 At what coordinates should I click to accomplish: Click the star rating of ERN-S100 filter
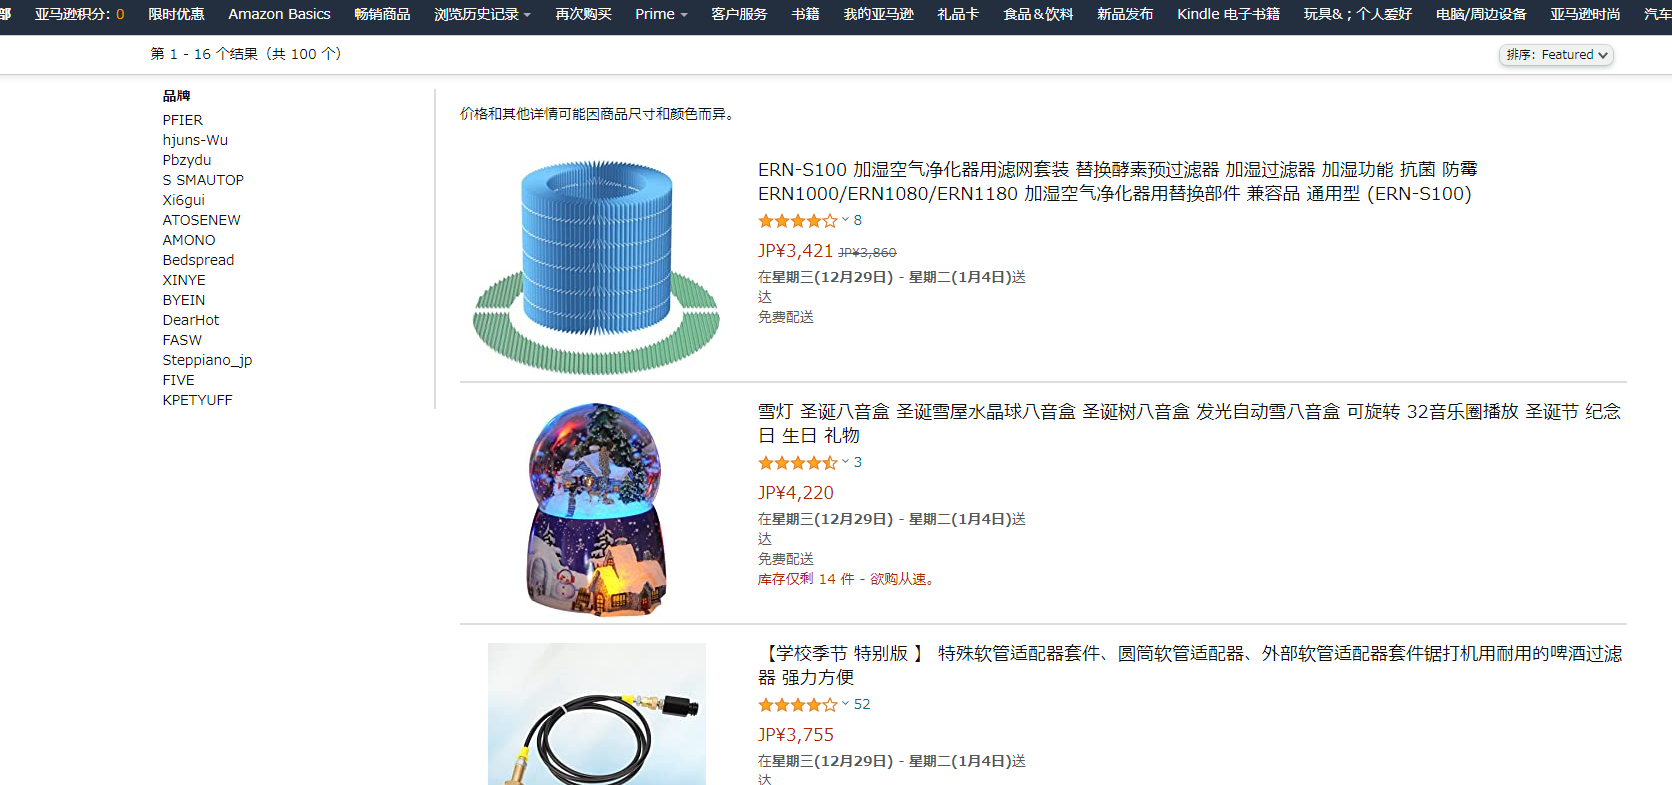pos(798,221)
